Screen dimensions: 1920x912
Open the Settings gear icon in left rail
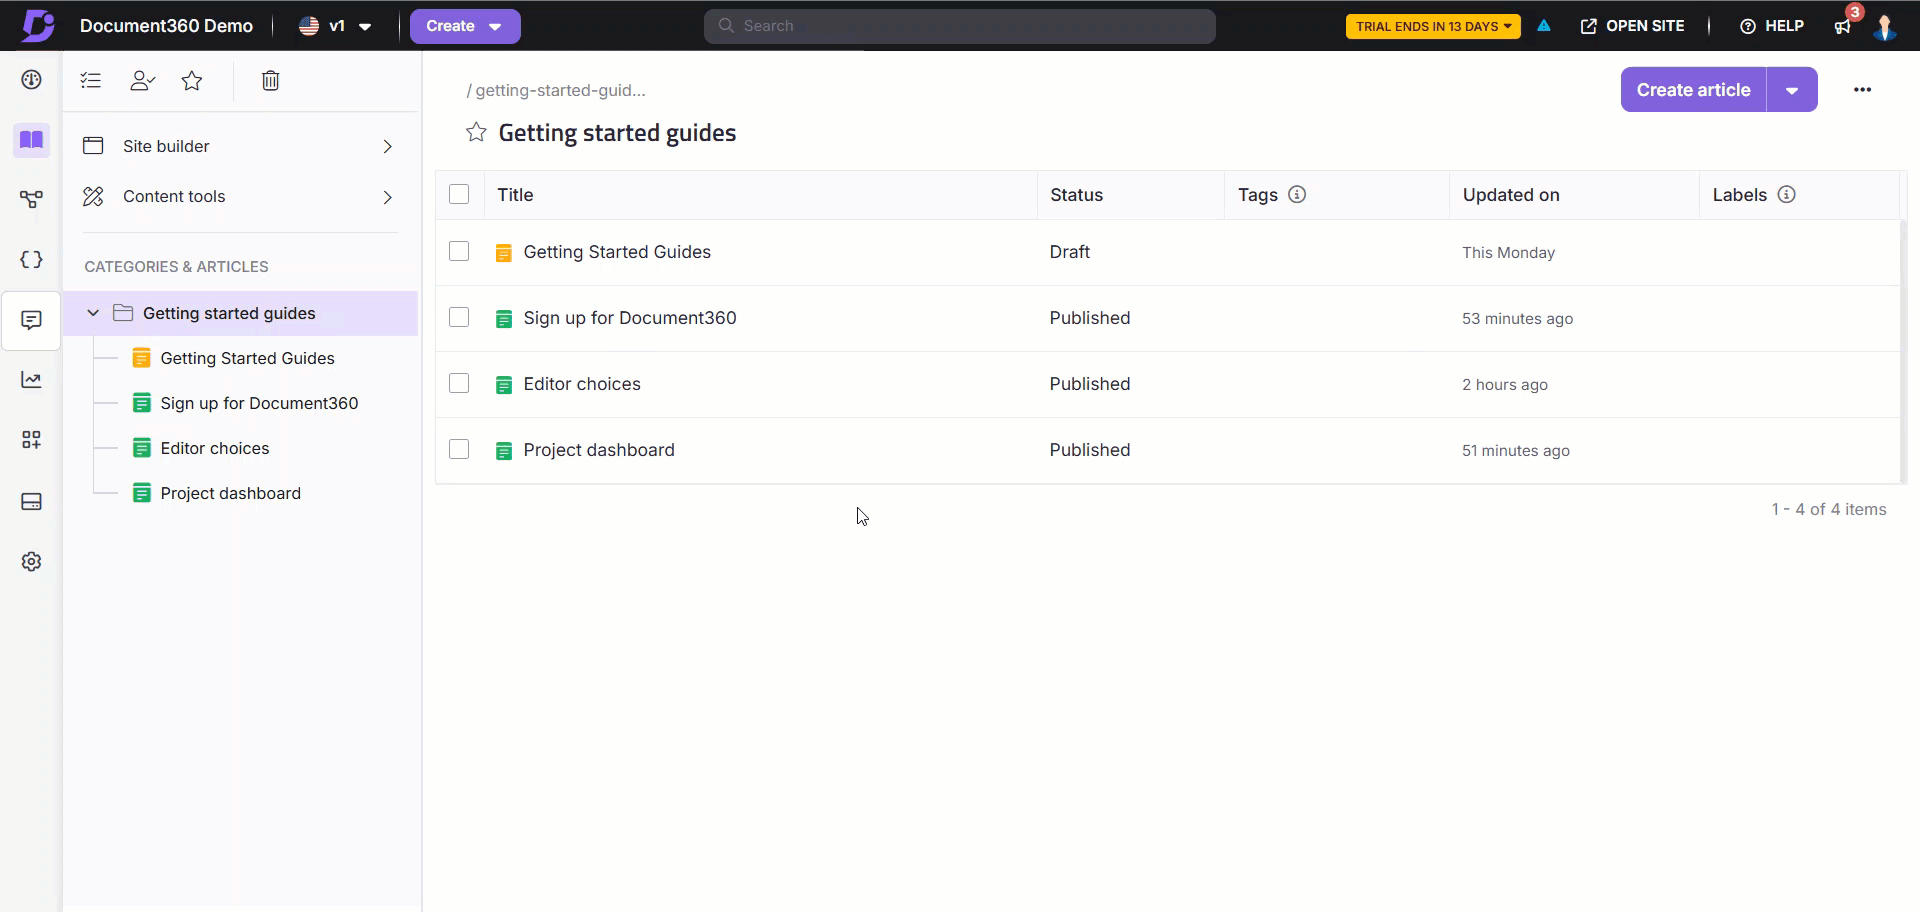31,562
